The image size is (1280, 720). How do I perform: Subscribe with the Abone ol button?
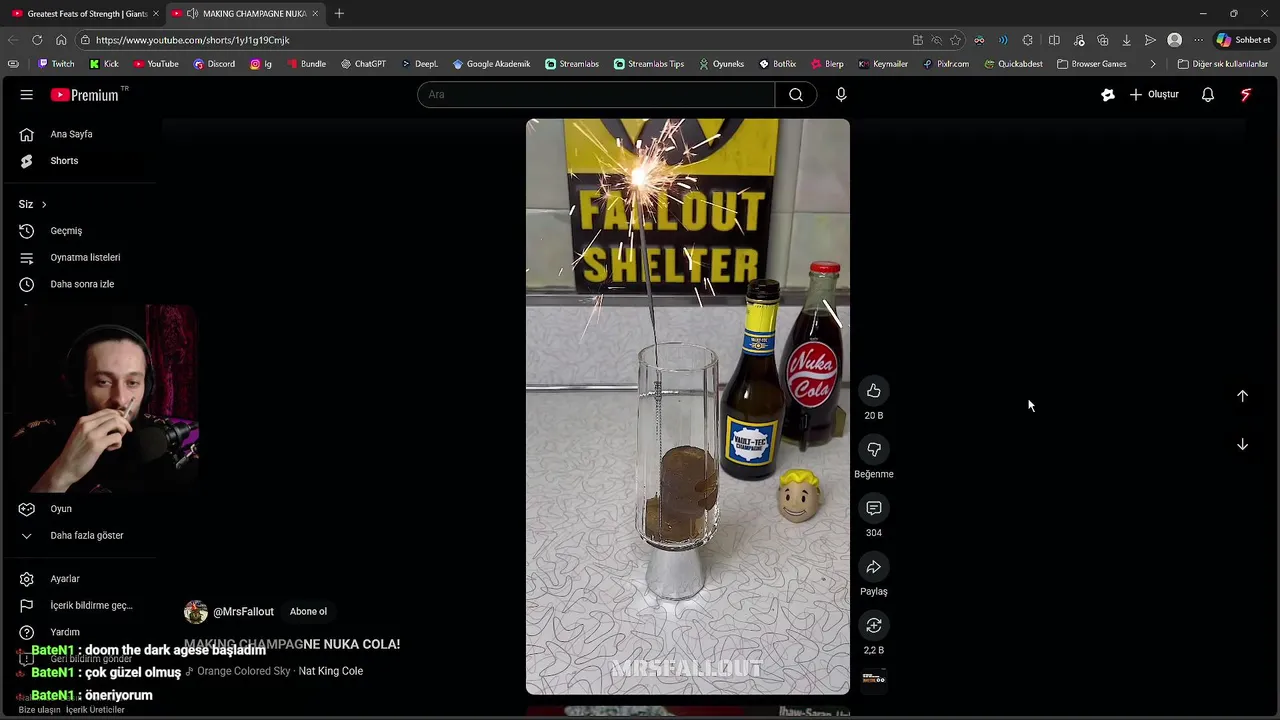[x=308, y=612]
